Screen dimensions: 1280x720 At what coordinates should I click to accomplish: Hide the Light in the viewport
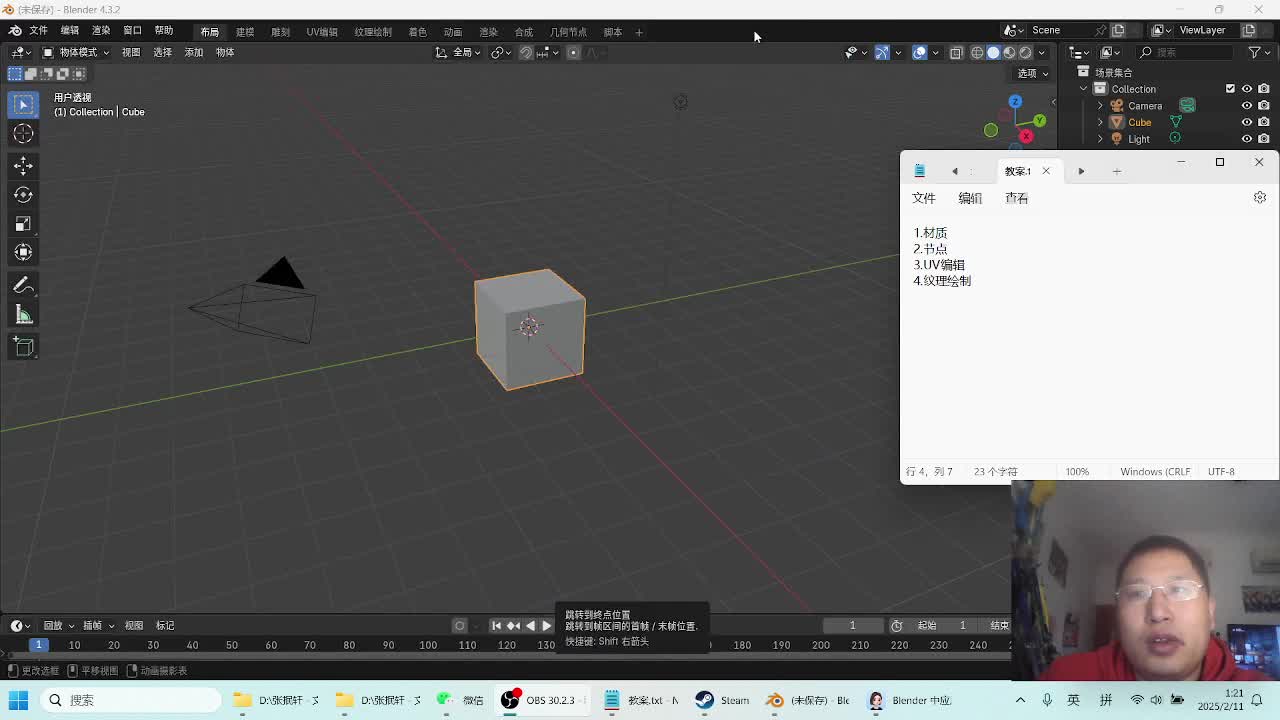click(x=1247, y=139)
